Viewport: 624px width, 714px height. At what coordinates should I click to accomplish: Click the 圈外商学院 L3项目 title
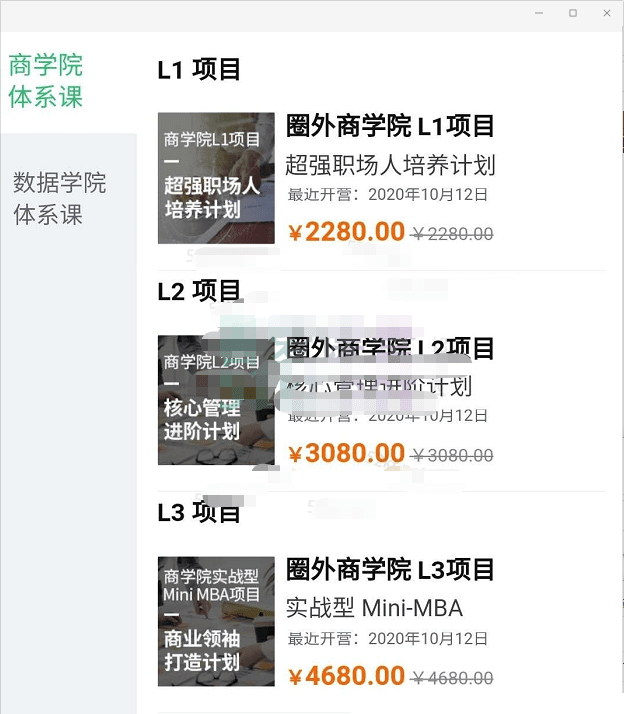point(390,570)
